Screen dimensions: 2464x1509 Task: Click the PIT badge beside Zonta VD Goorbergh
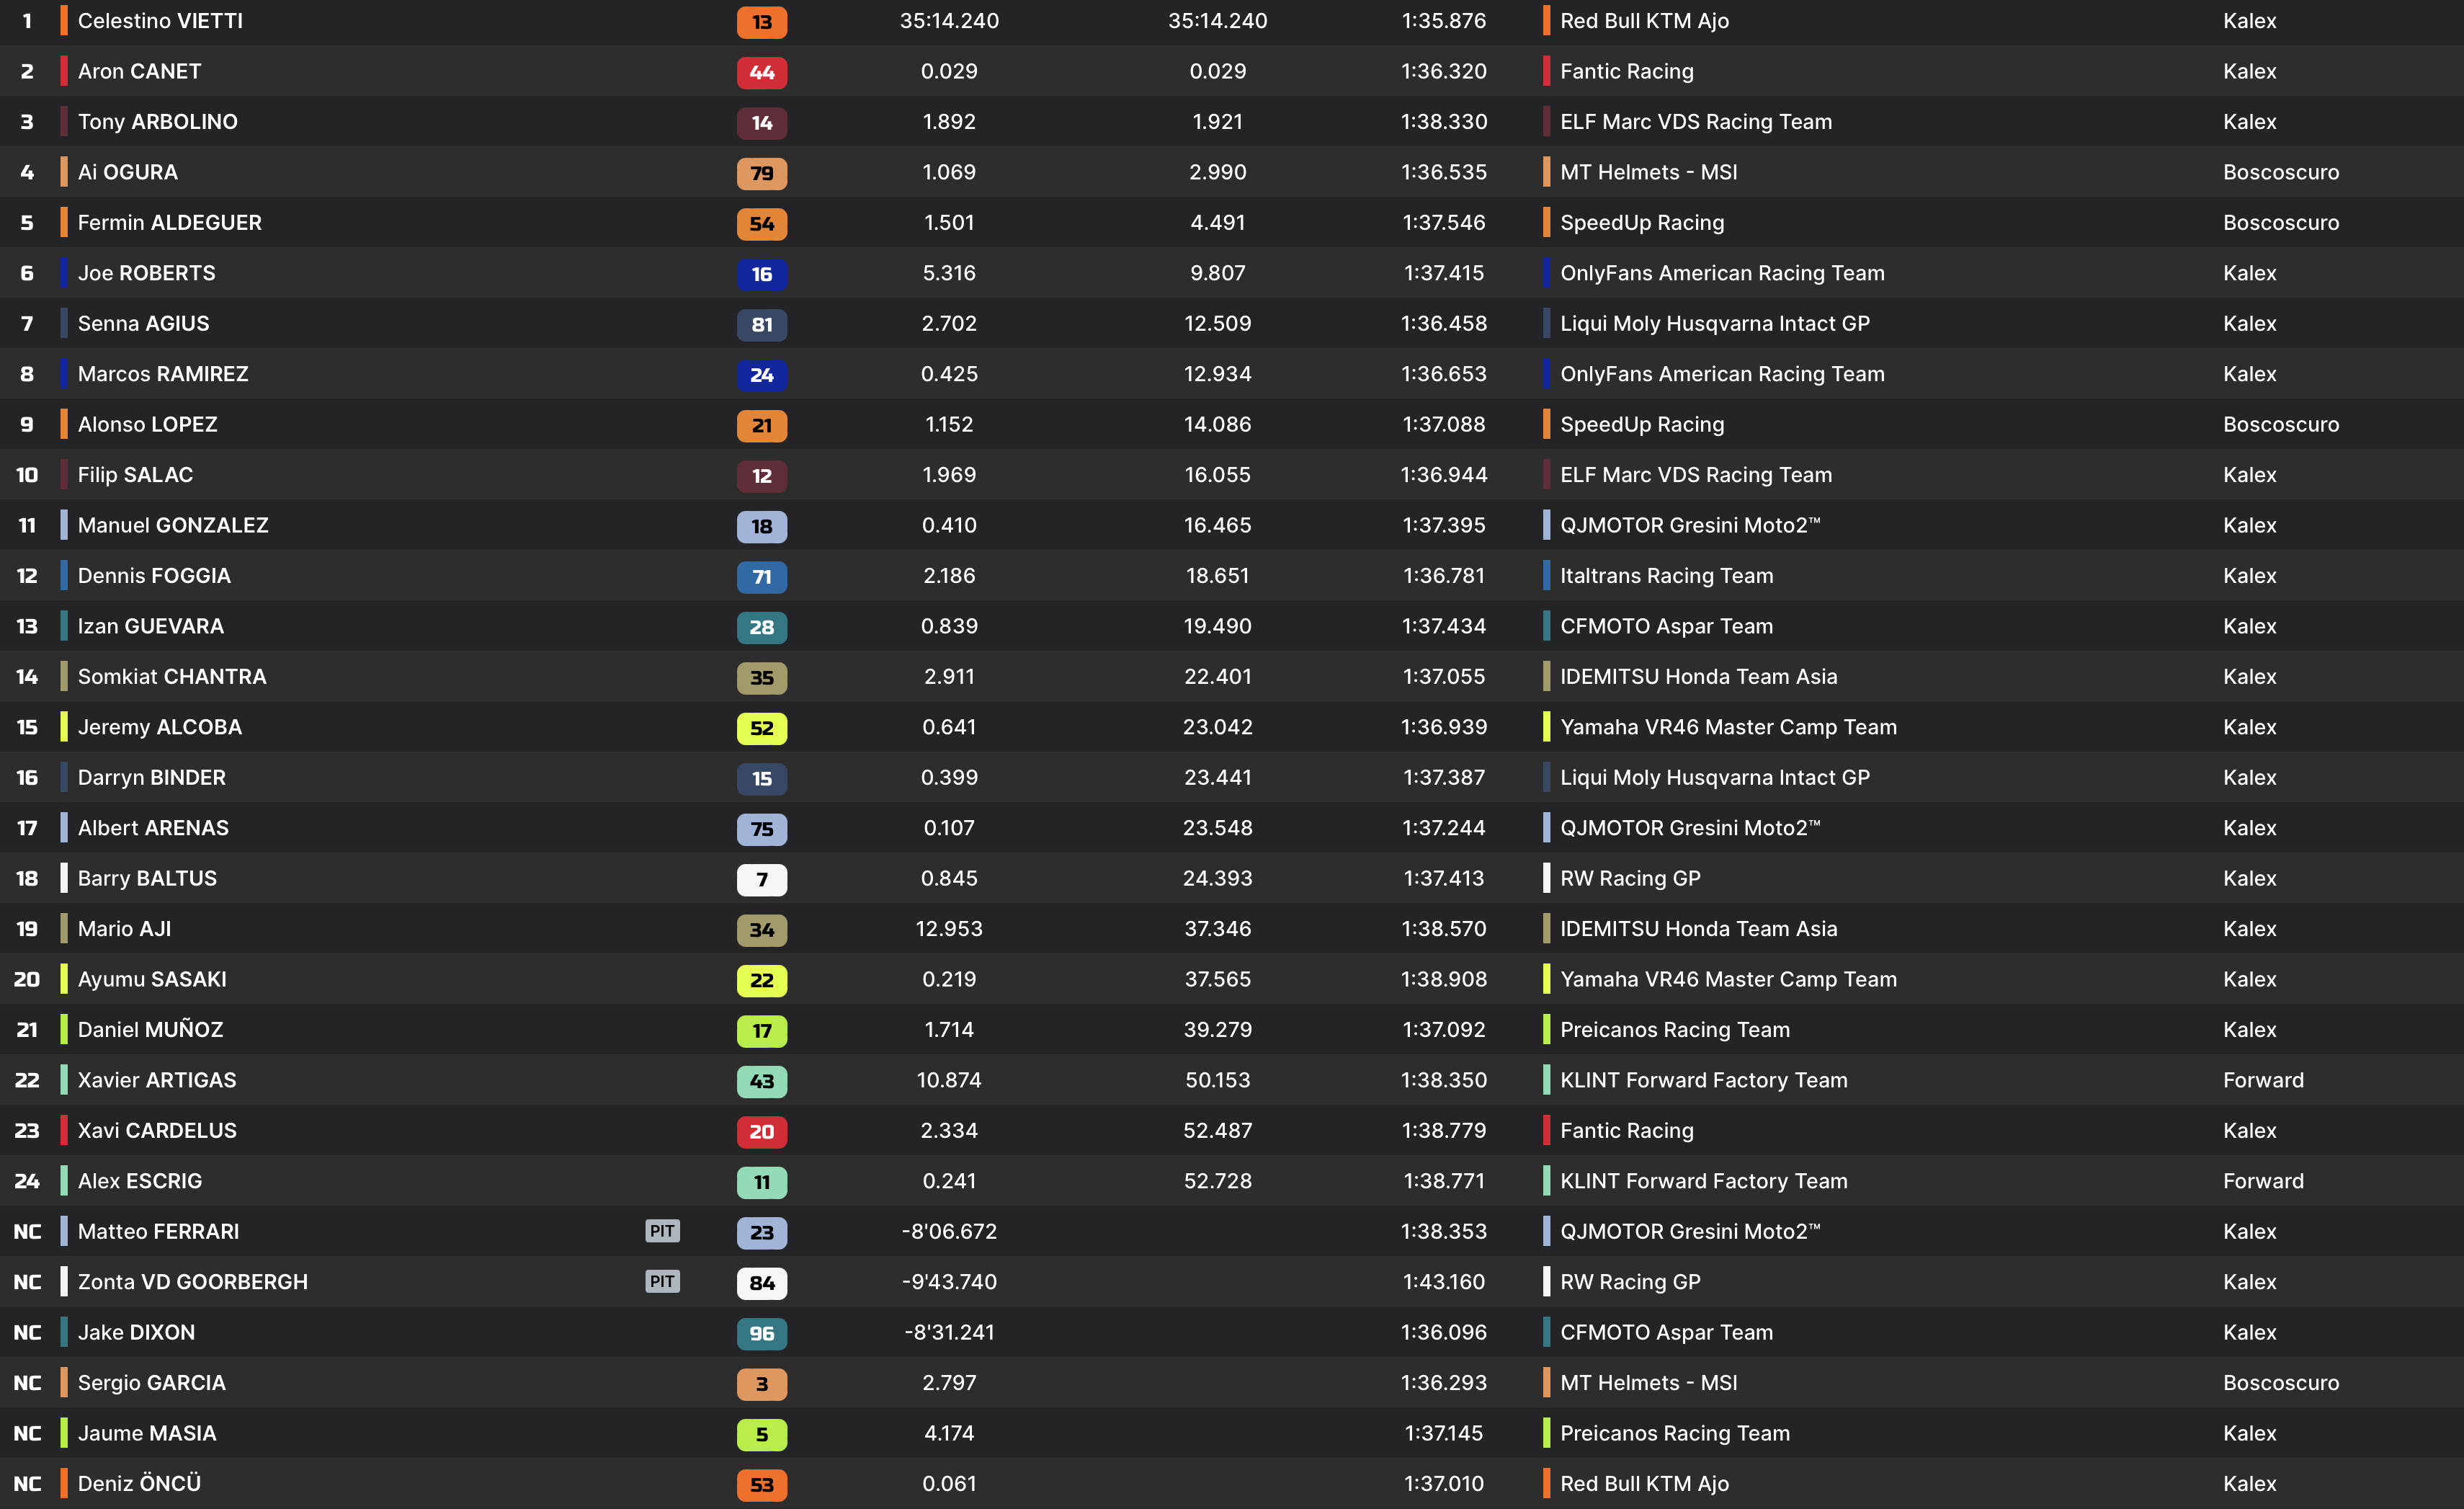(662, 1281)
